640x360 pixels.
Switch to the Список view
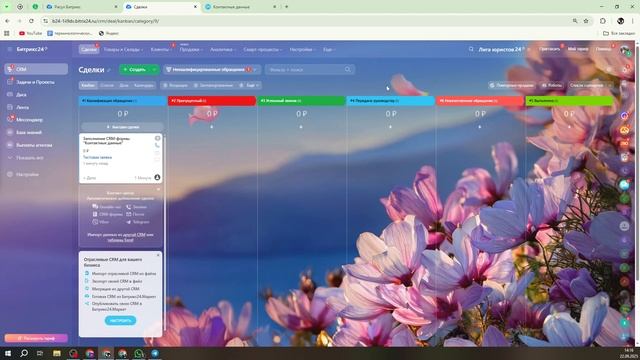point(107,85)
